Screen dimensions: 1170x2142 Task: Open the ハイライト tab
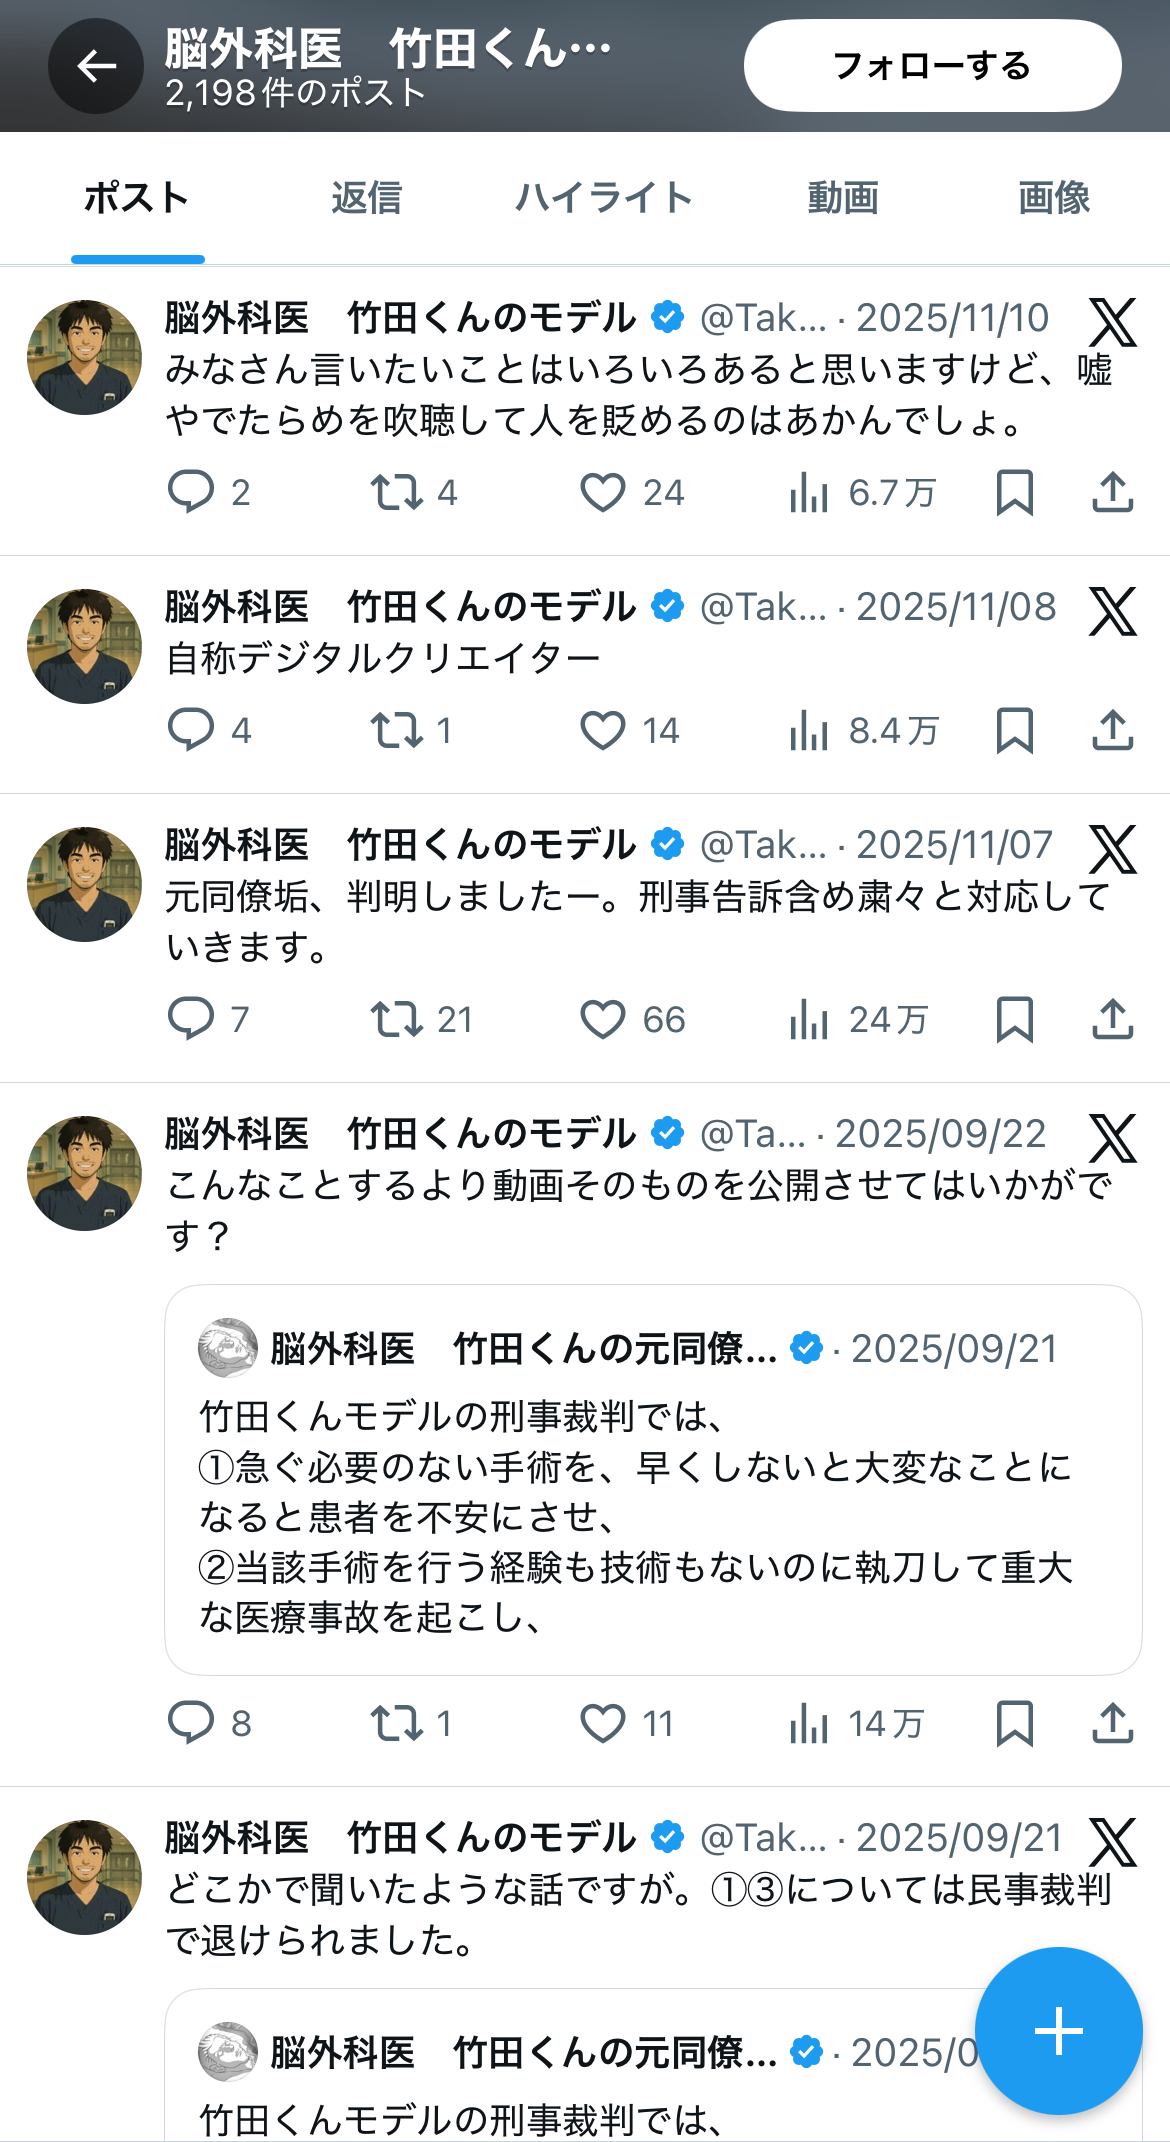point(604,198)
